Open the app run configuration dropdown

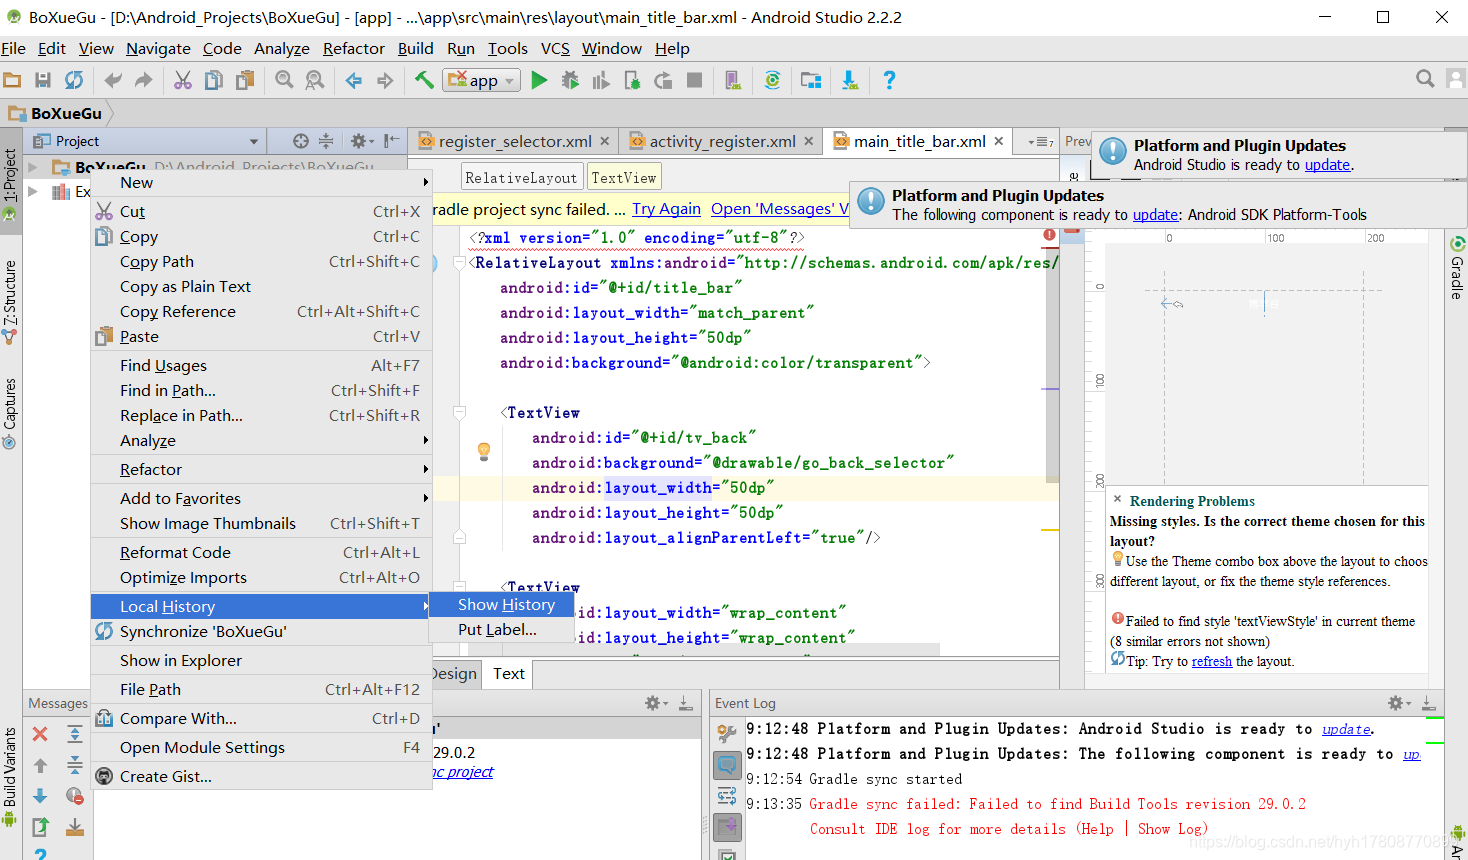click(x=482, y=80)
